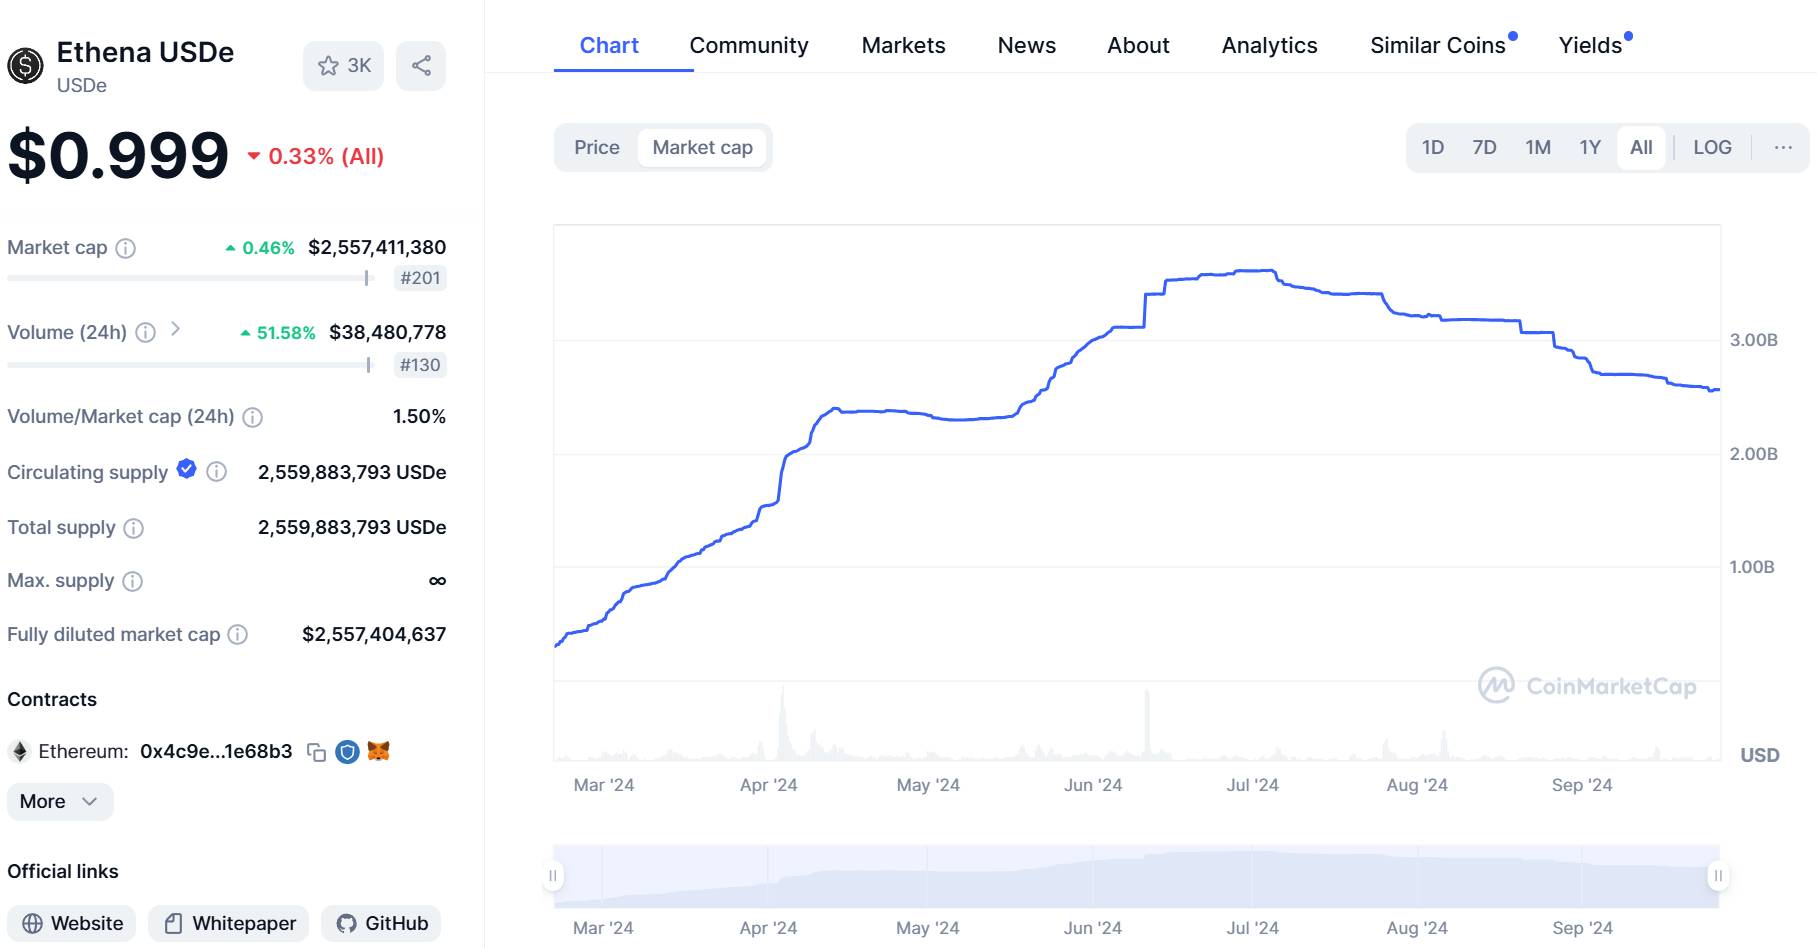The width and height of the screenshot is (1817, 948).
Task: Select the 7D time range
Action: [x=1484, y=147]
